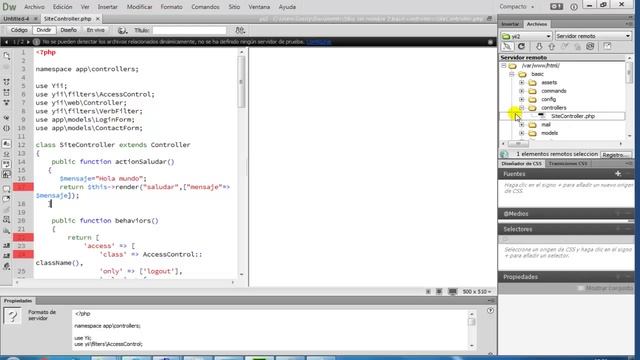Click the Synchronize with remote server icon
This screenshot has width=640, height=360.
click(590, 47)
